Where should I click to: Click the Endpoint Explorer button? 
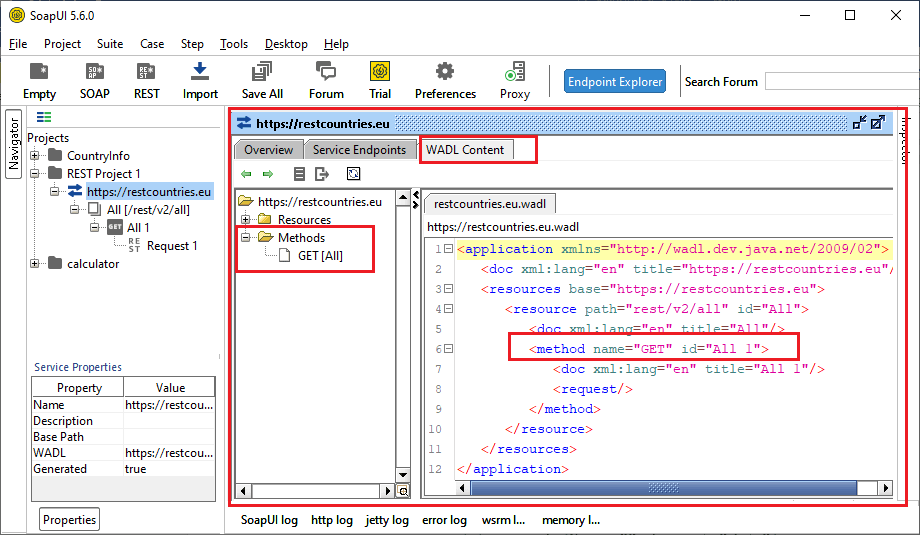tap(615, 82)
